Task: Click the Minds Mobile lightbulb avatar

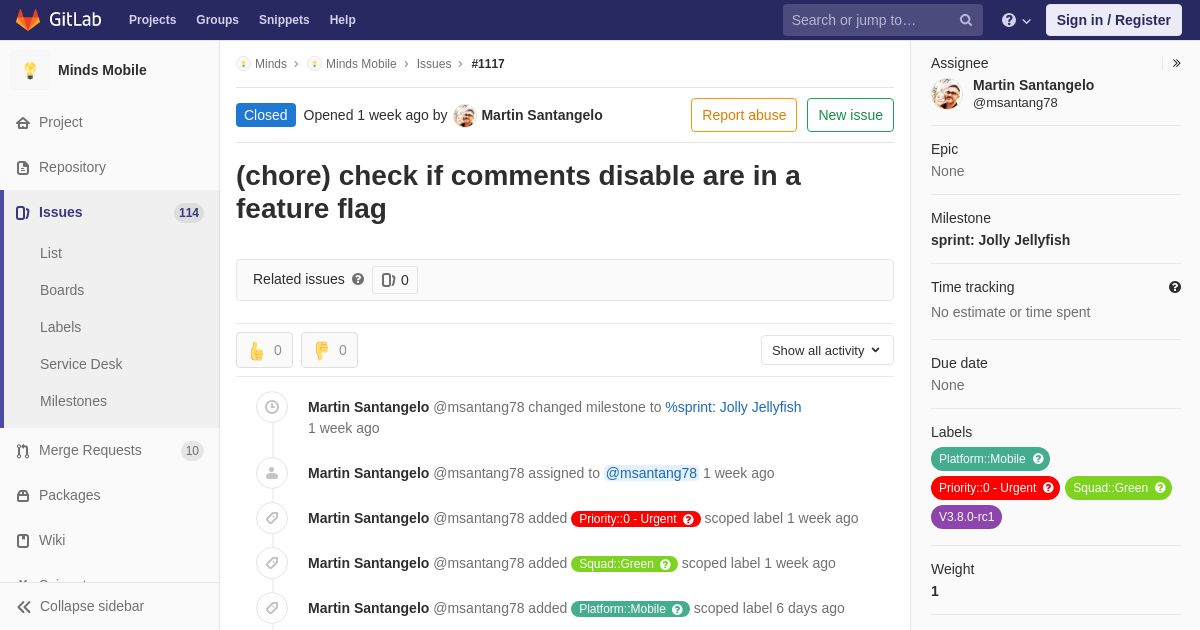Action: point(30,70)
